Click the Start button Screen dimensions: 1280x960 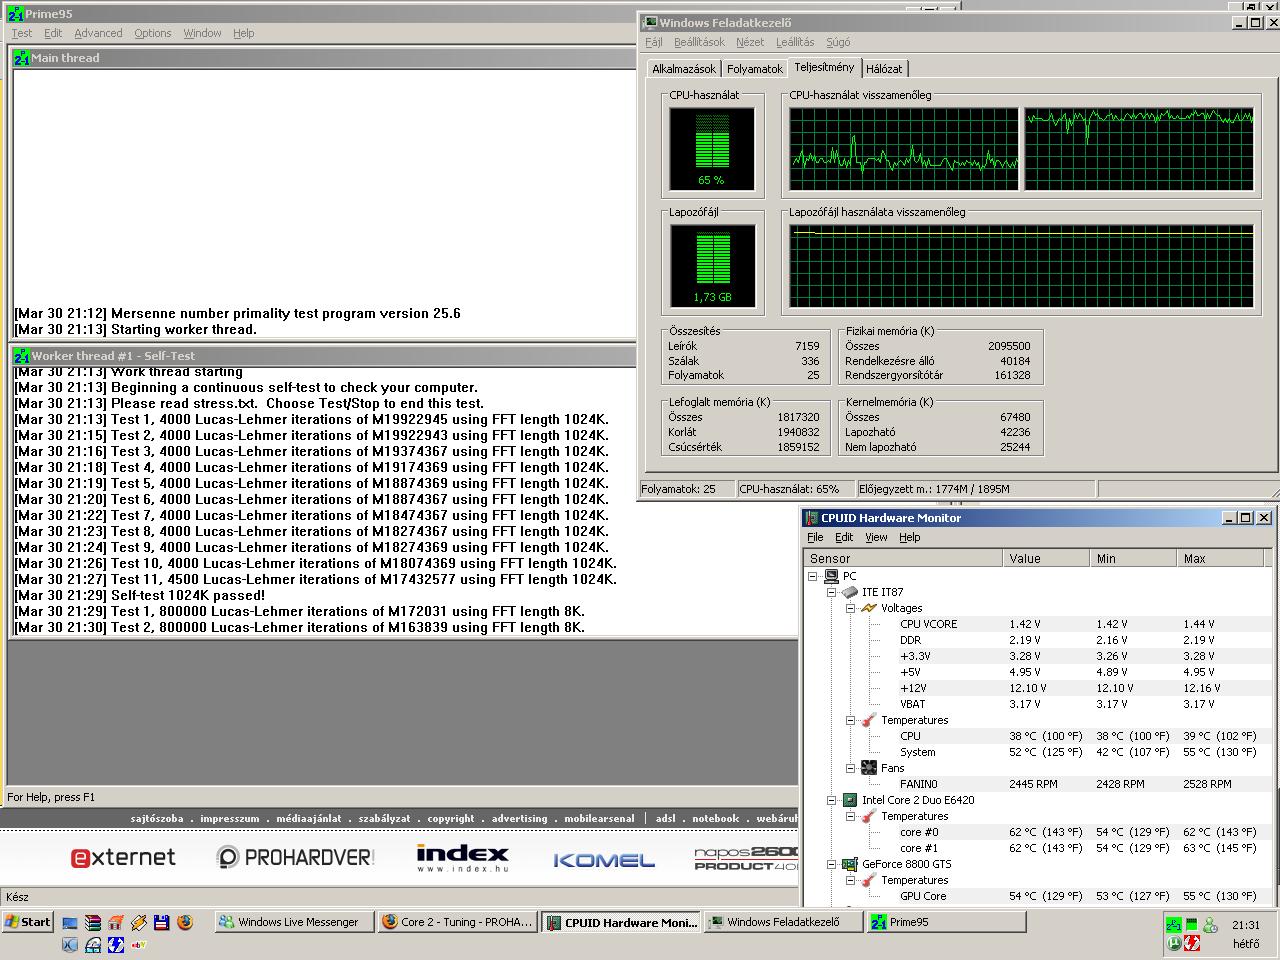click(28, 922)
